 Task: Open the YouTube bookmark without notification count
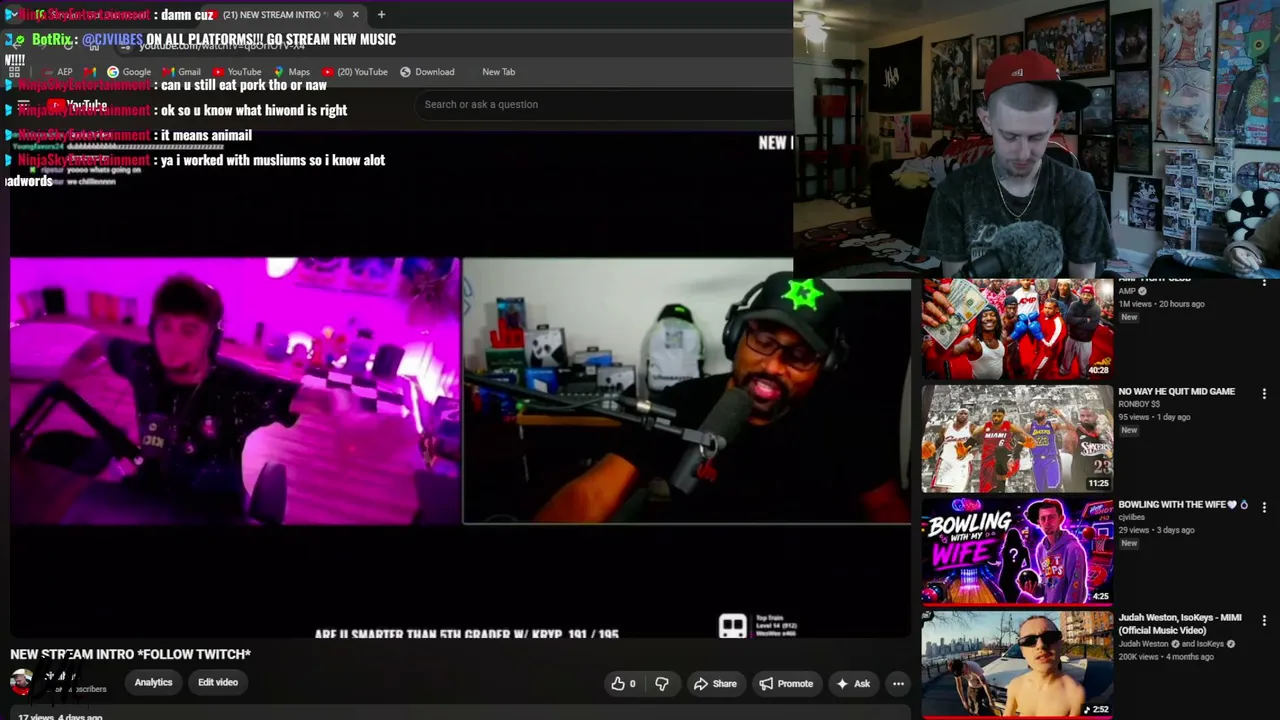[236, 72]
